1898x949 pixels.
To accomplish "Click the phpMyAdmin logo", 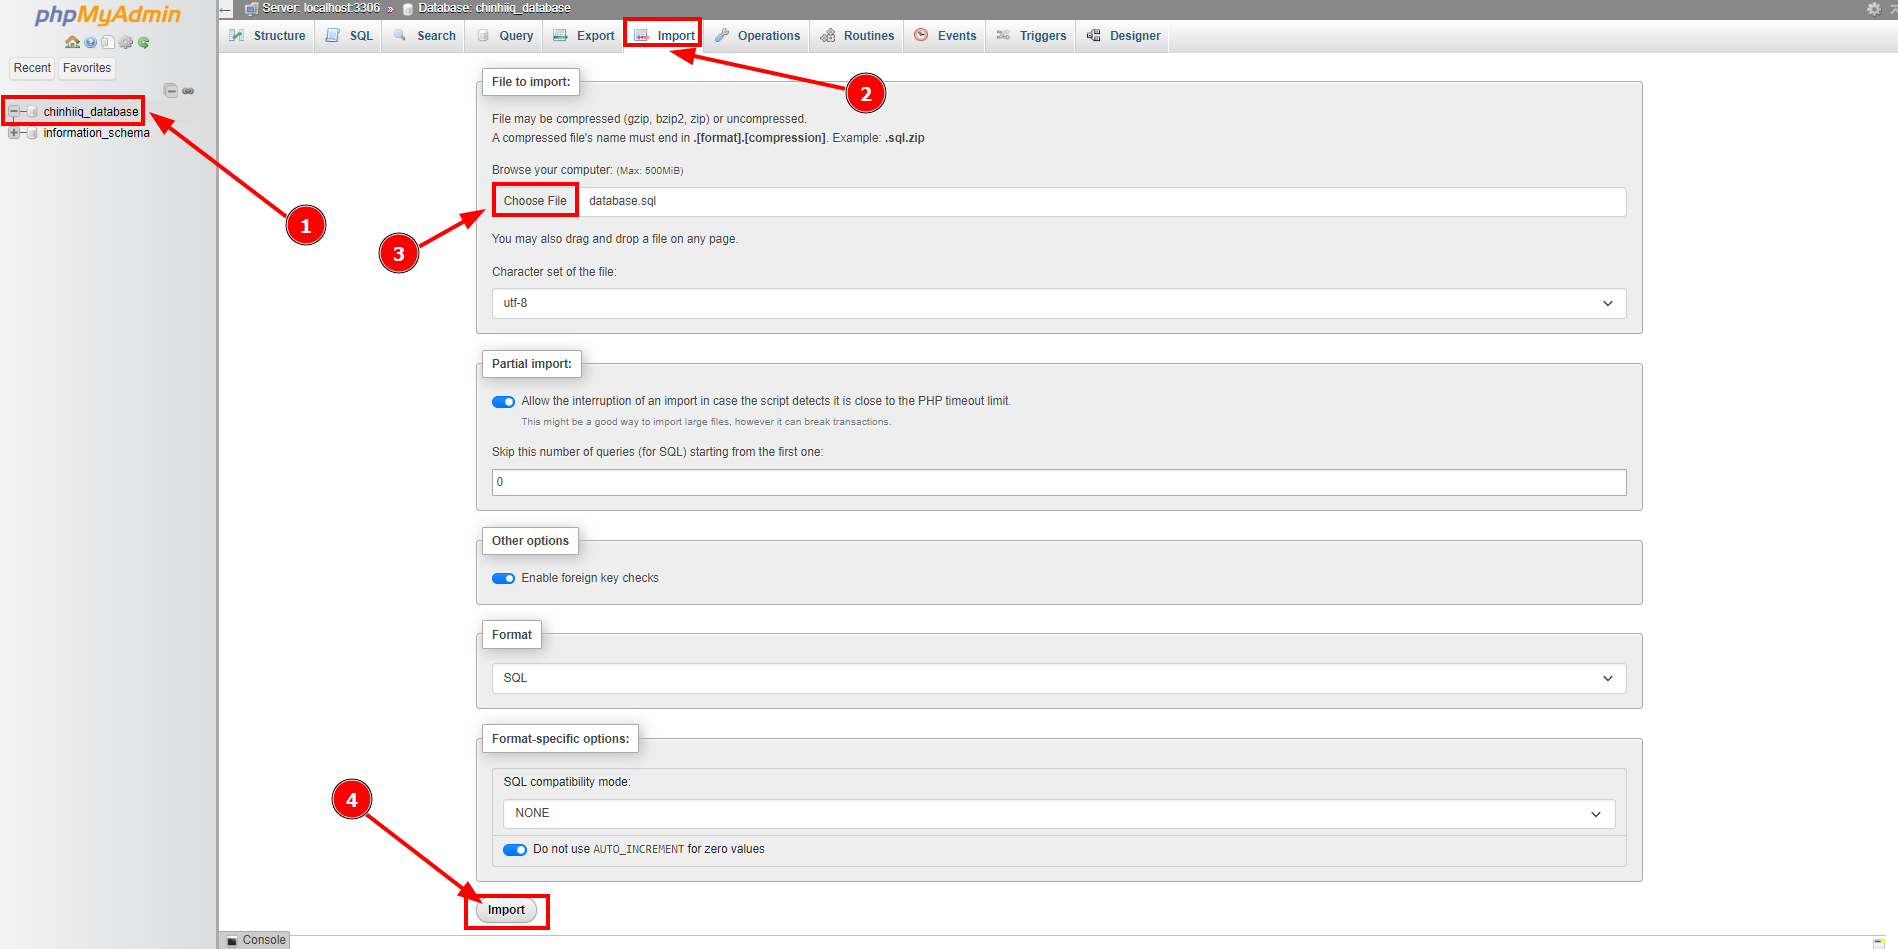I will click(108, 15).
